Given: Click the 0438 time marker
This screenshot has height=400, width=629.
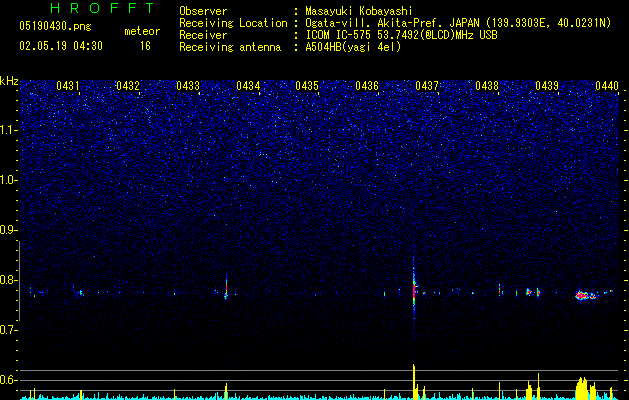Looking at the screenshot, I should 487,86.
